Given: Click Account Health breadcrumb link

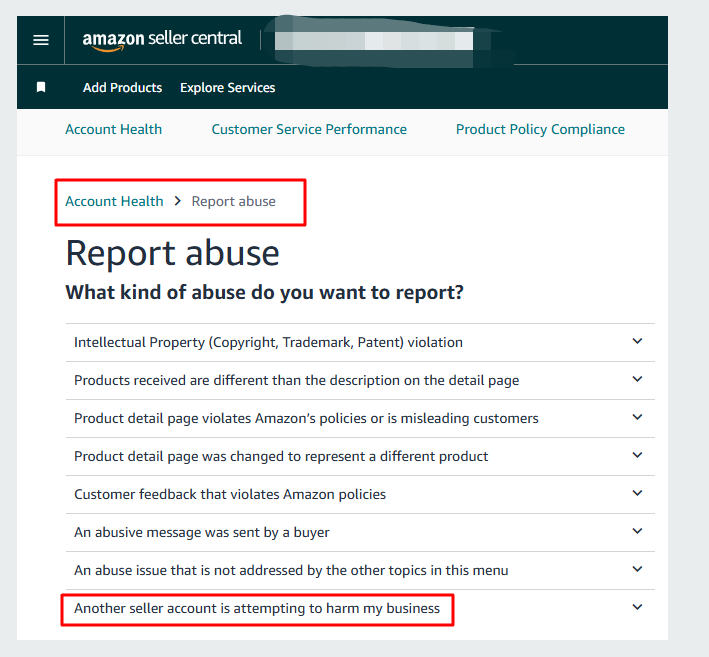Looking at the screenshot, I should [x=114, y=201].
